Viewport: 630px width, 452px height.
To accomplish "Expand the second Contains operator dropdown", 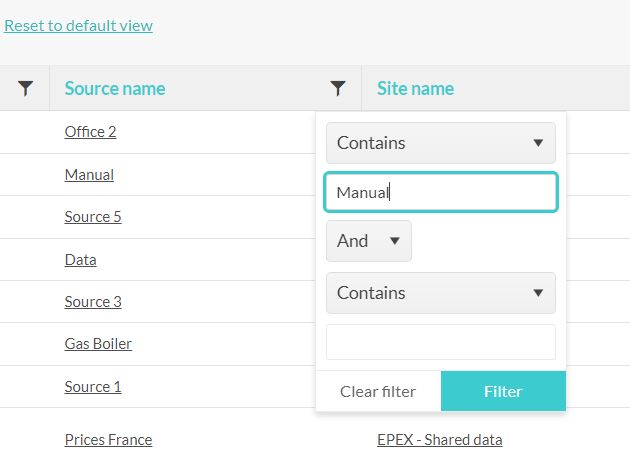I will pyautogui.click(x=441, y=293).
